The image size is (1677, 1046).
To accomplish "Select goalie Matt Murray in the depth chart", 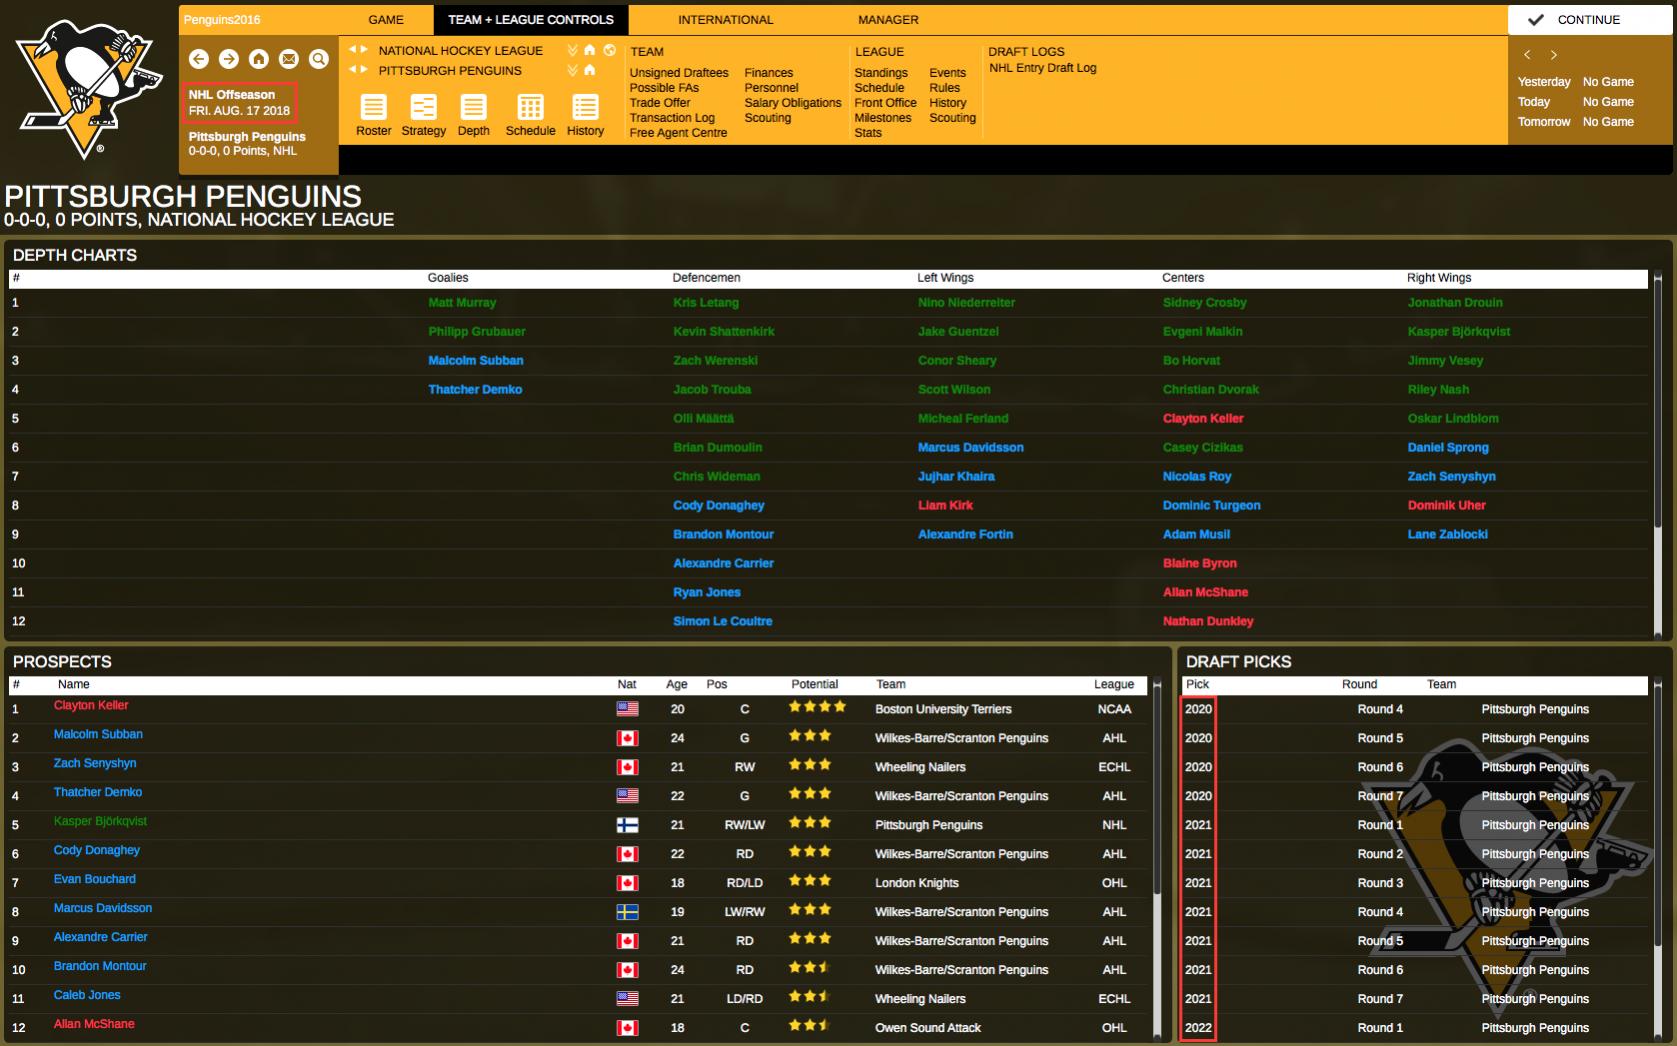I will (x=462, y=303).
